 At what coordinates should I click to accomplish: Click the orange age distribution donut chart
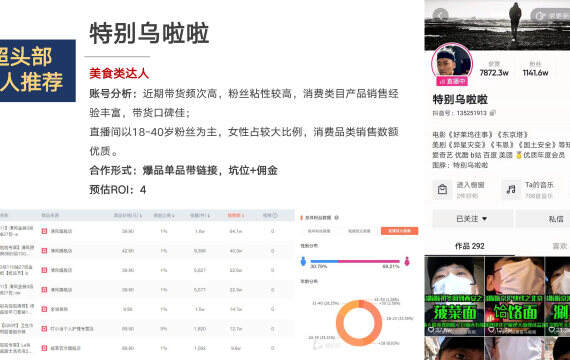pyautogui.click(x=359, y=323)
